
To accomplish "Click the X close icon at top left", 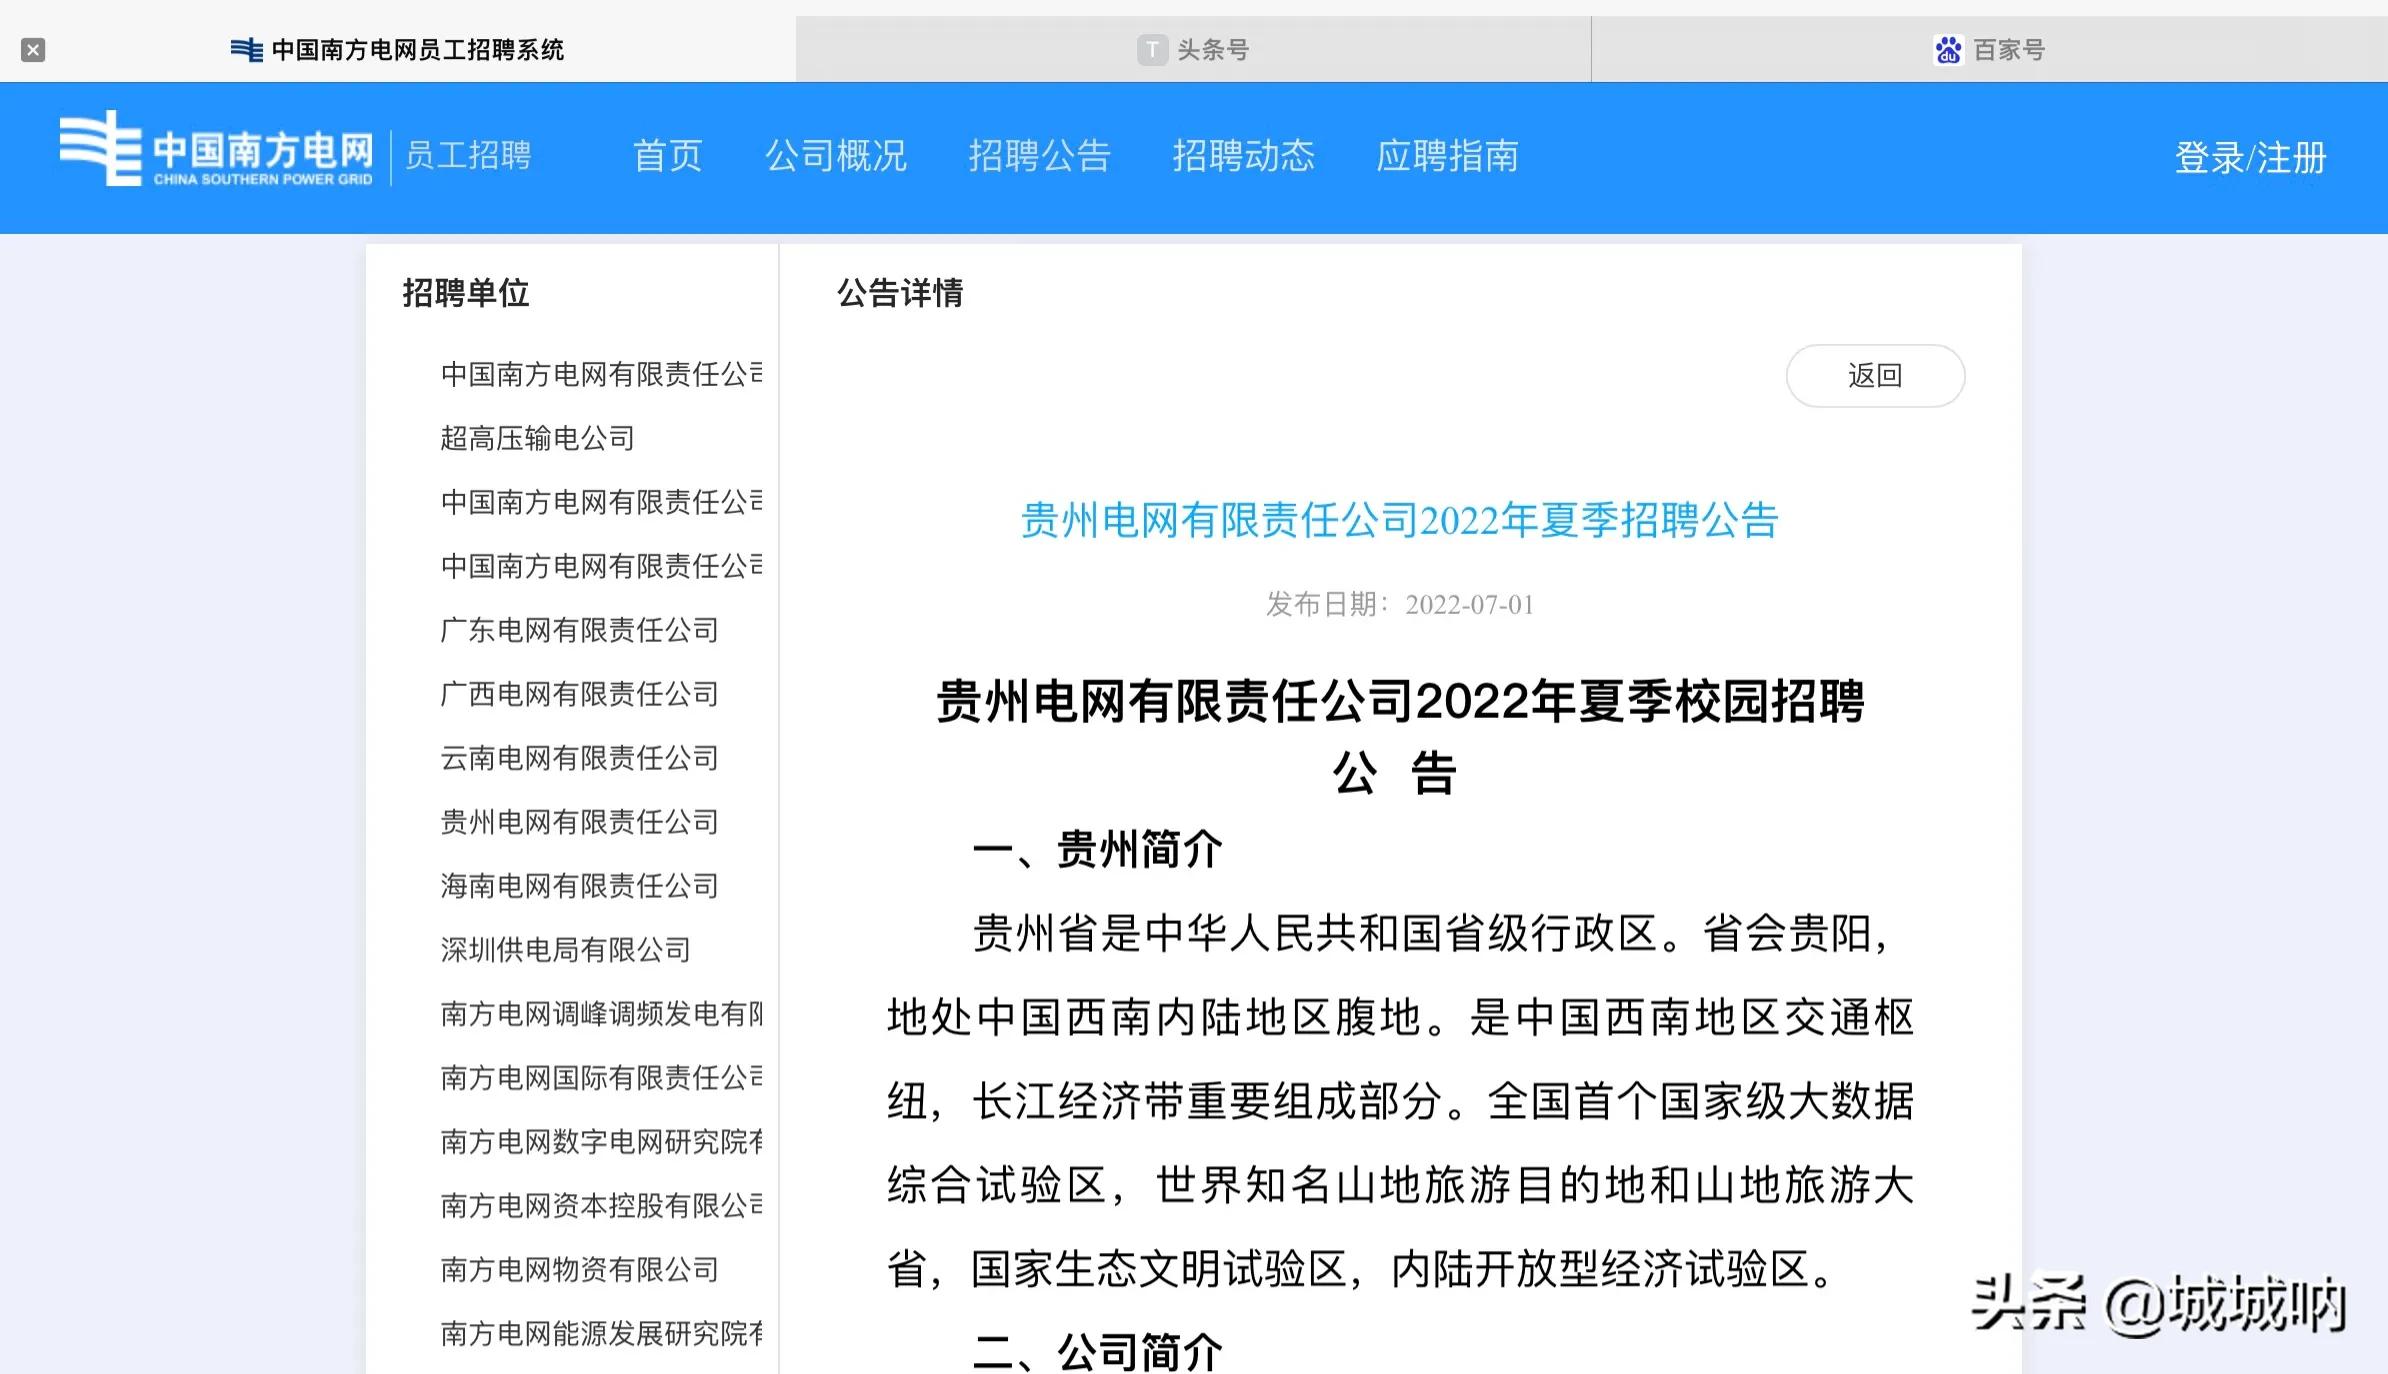I will coord(34,48).
